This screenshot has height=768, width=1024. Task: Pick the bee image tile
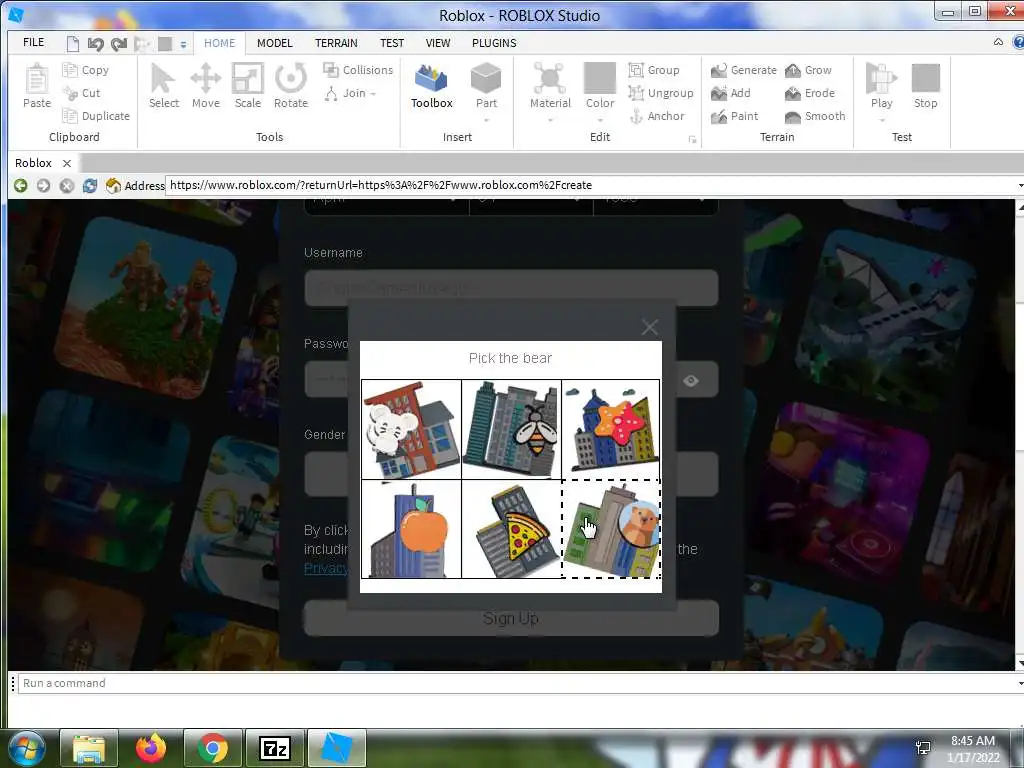point(511,429)
